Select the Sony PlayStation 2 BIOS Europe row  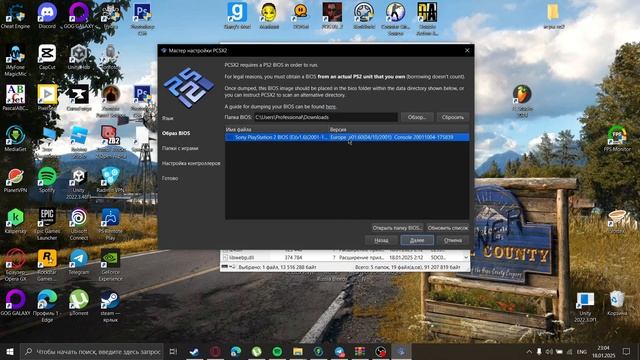347,138
